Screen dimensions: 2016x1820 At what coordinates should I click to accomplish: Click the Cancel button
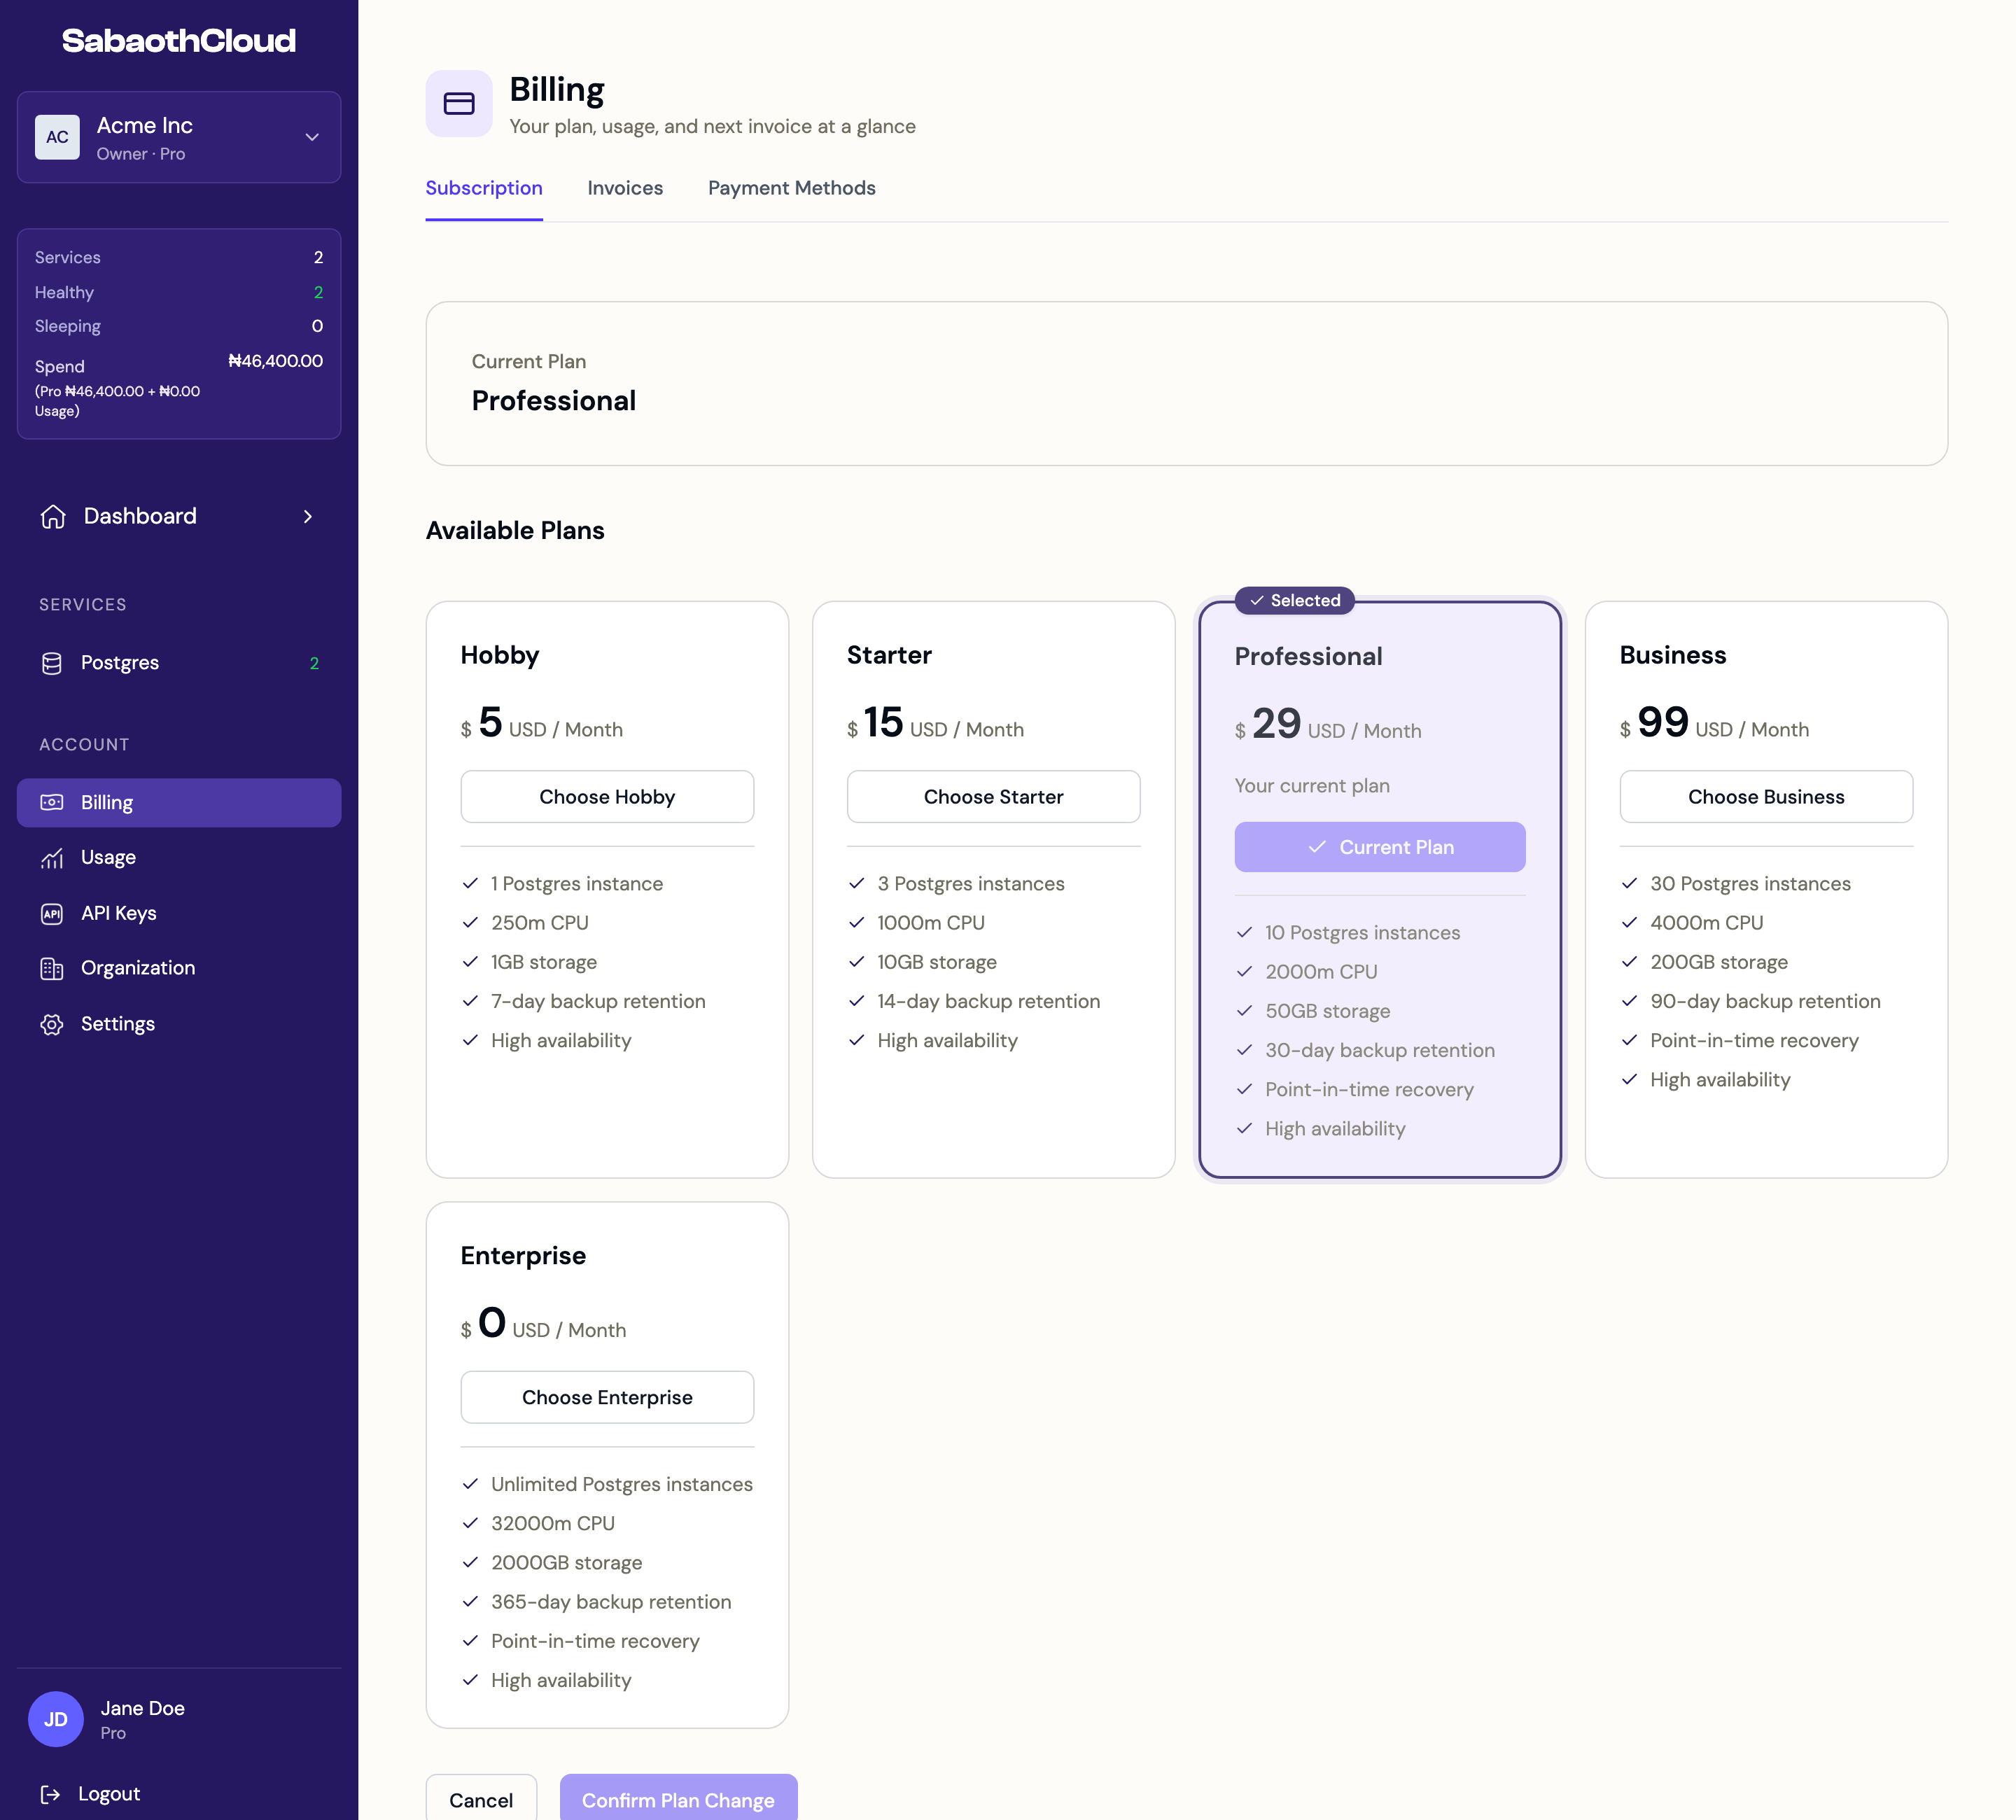tap(481, 1799)
